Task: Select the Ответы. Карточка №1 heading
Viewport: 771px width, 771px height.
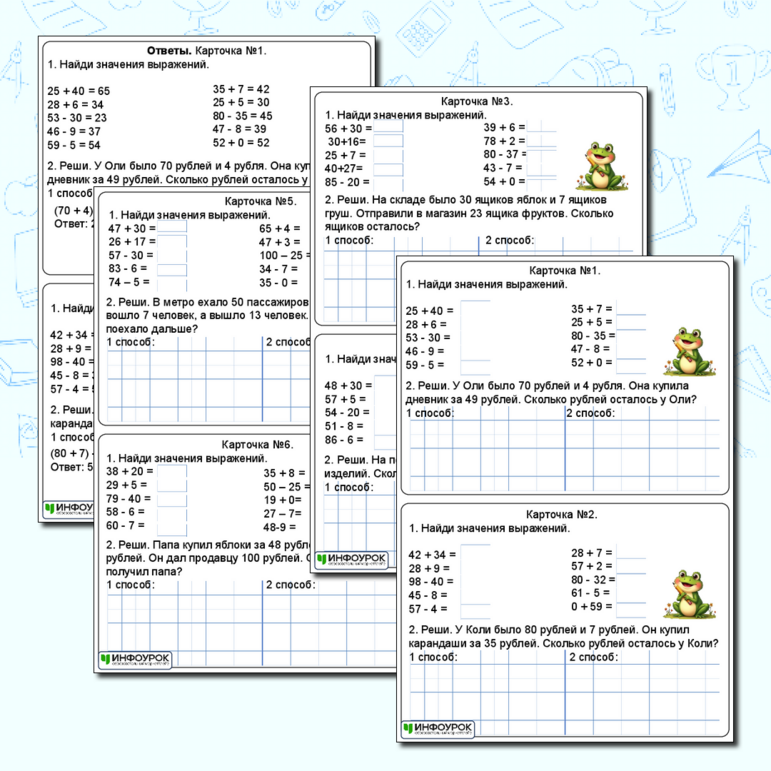Action: pos(206,50)
